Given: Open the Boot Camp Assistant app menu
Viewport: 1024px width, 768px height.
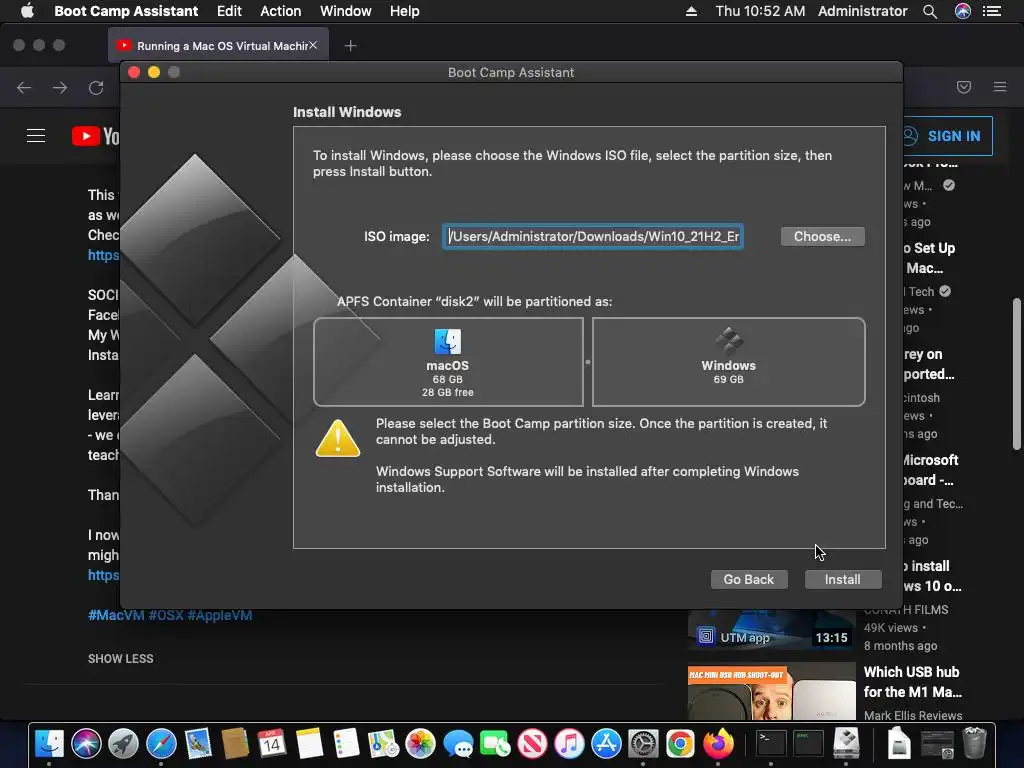Looking at the screenshot, I should [x=126, y=11].
